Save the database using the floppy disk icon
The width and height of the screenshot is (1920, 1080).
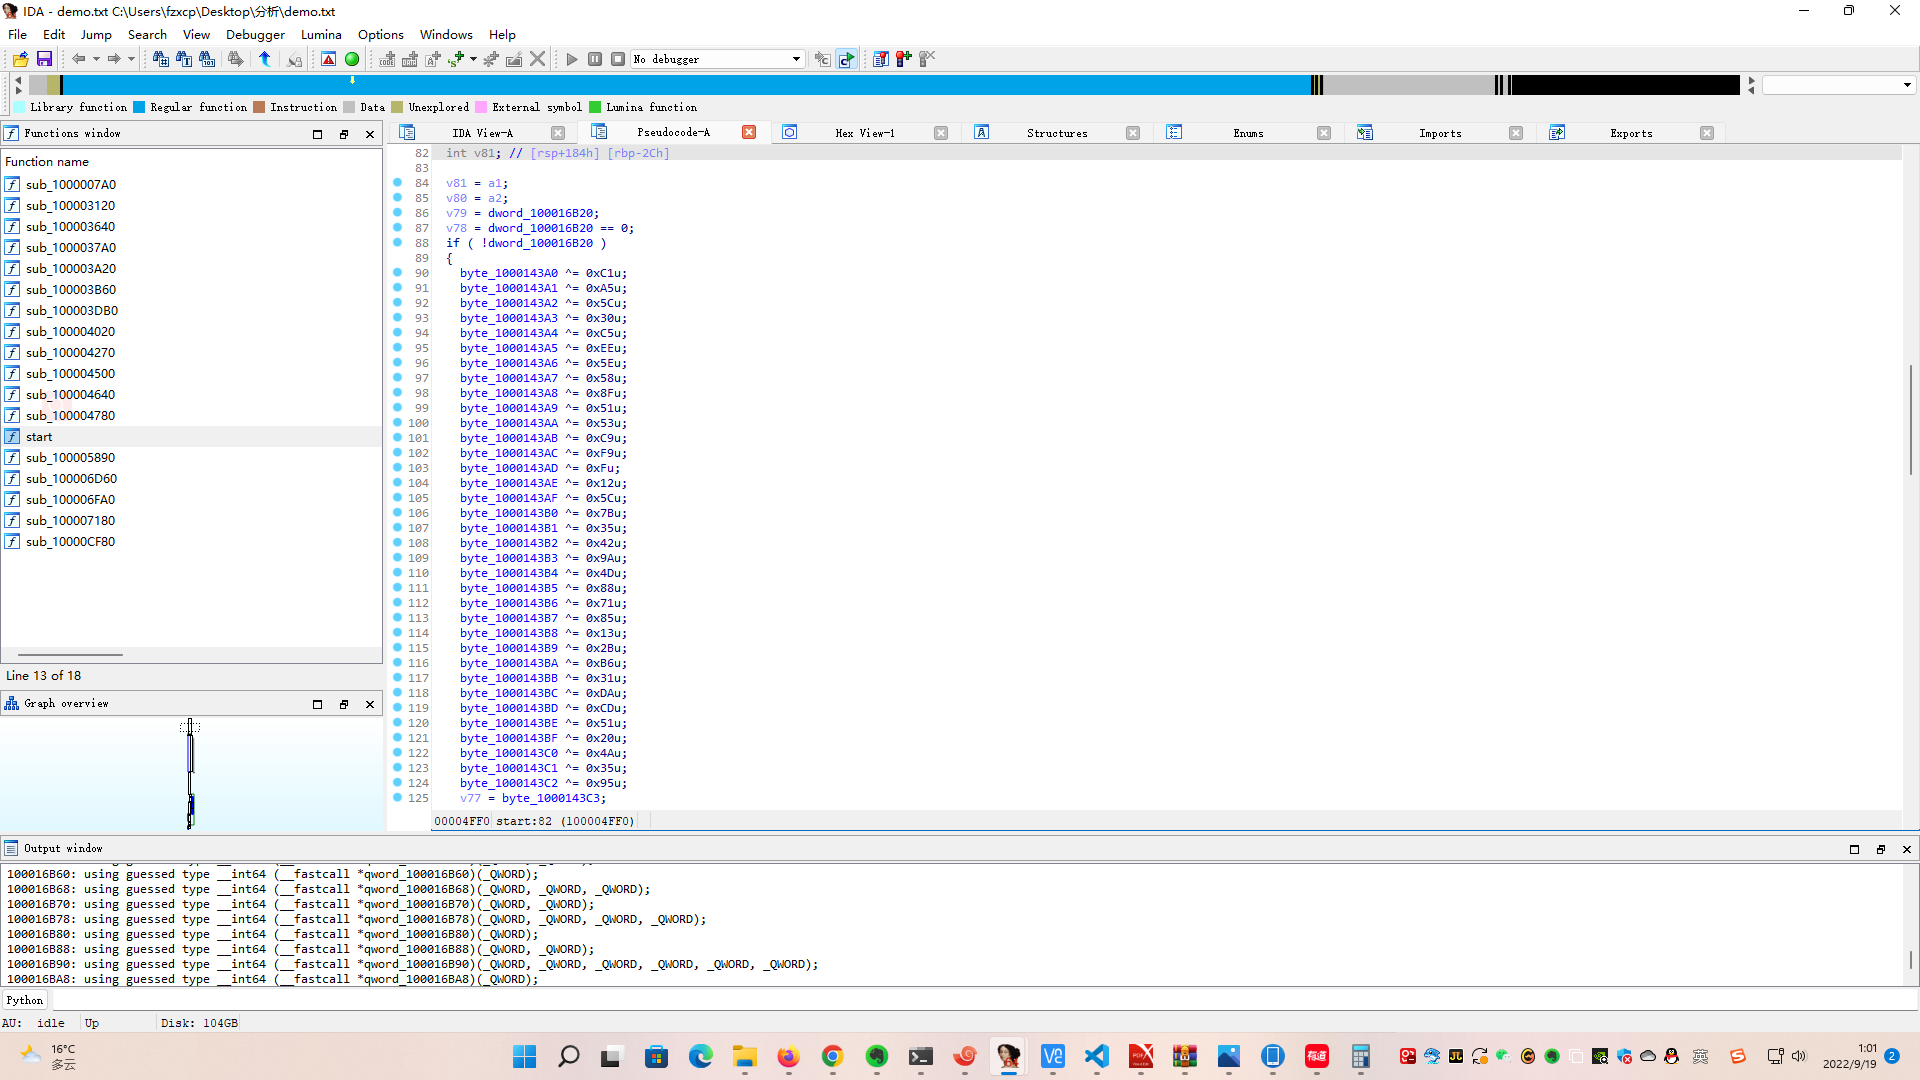tap(44, 59)
